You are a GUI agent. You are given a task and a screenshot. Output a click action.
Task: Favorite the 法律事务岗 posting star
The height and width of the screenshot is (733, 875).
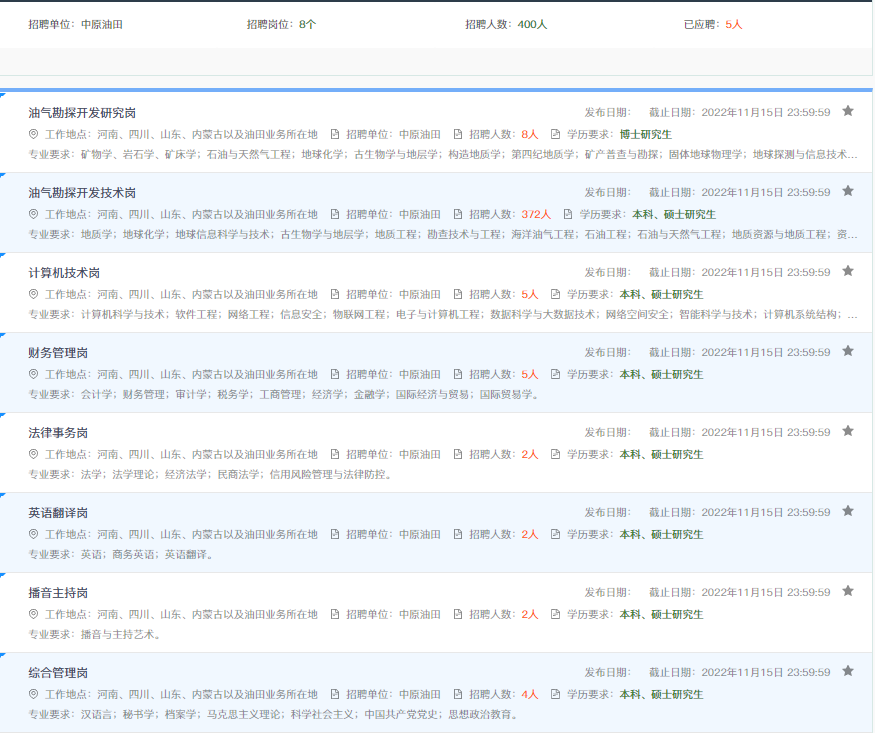pyautogui.click(x=848, y=431)
